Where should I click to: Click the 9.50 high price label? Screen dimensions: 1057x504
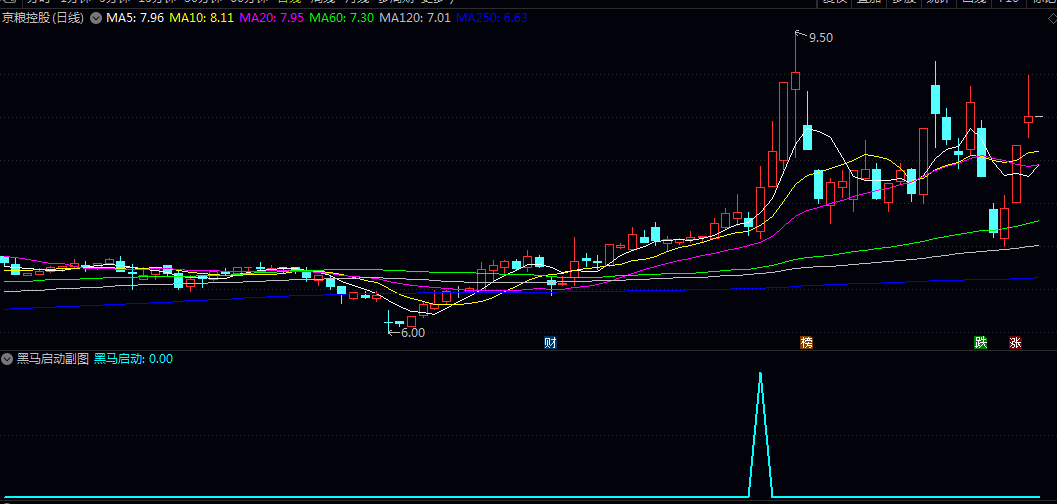coord(820,38)
